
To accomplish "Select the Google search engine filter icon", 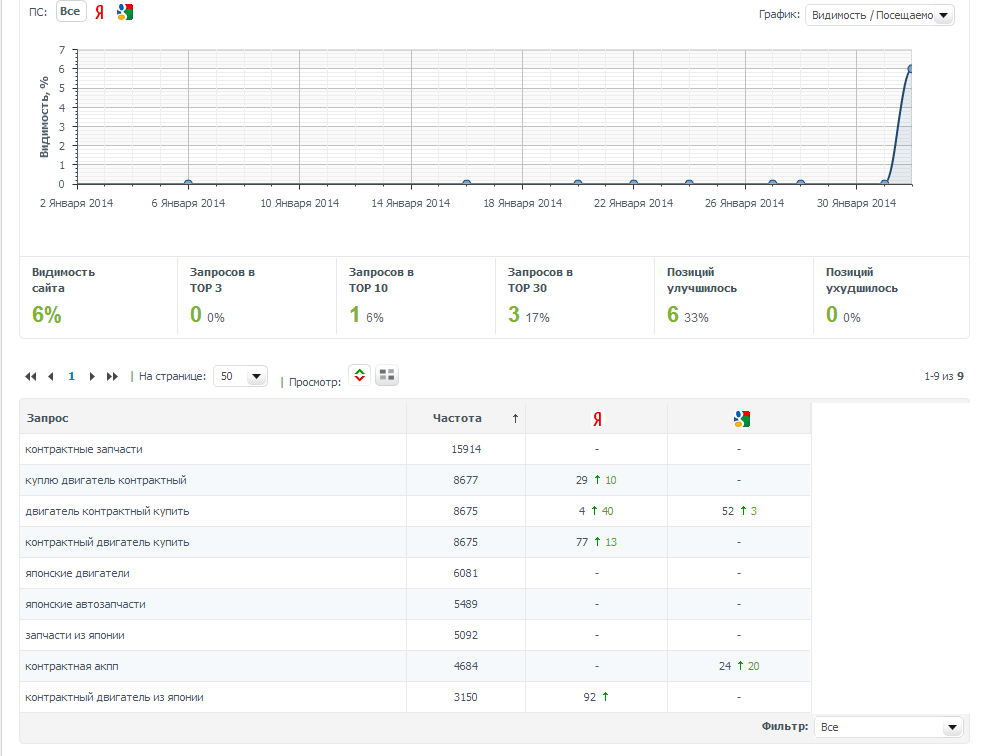I will 125,12.
